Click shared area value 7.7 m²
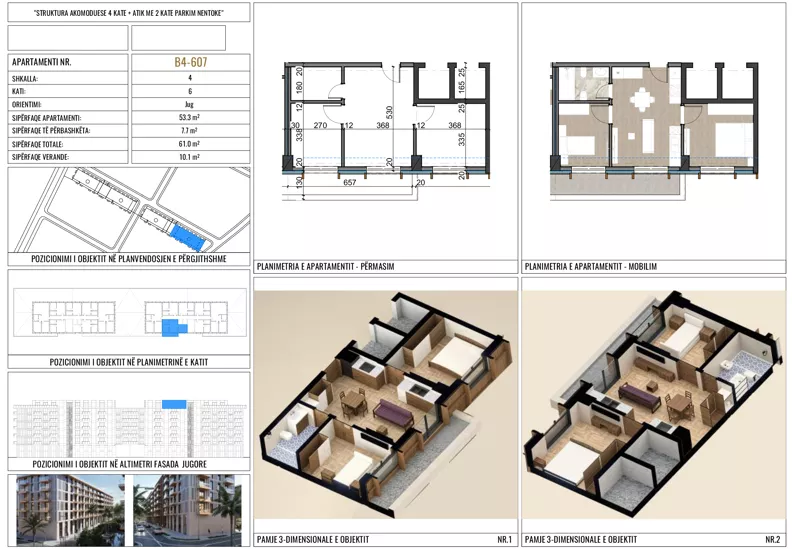 pos(189,130)
